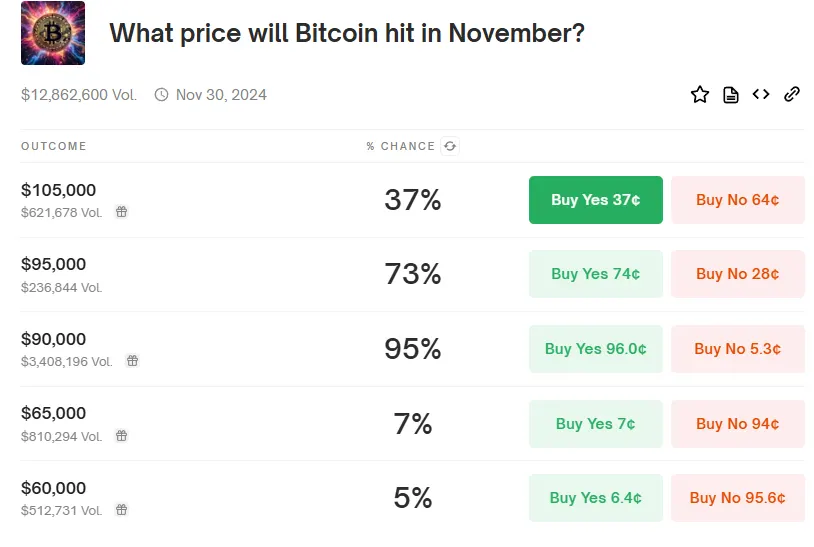Click the gift icon under $105,000
This screenshot has height=547, width=814.
121,212
